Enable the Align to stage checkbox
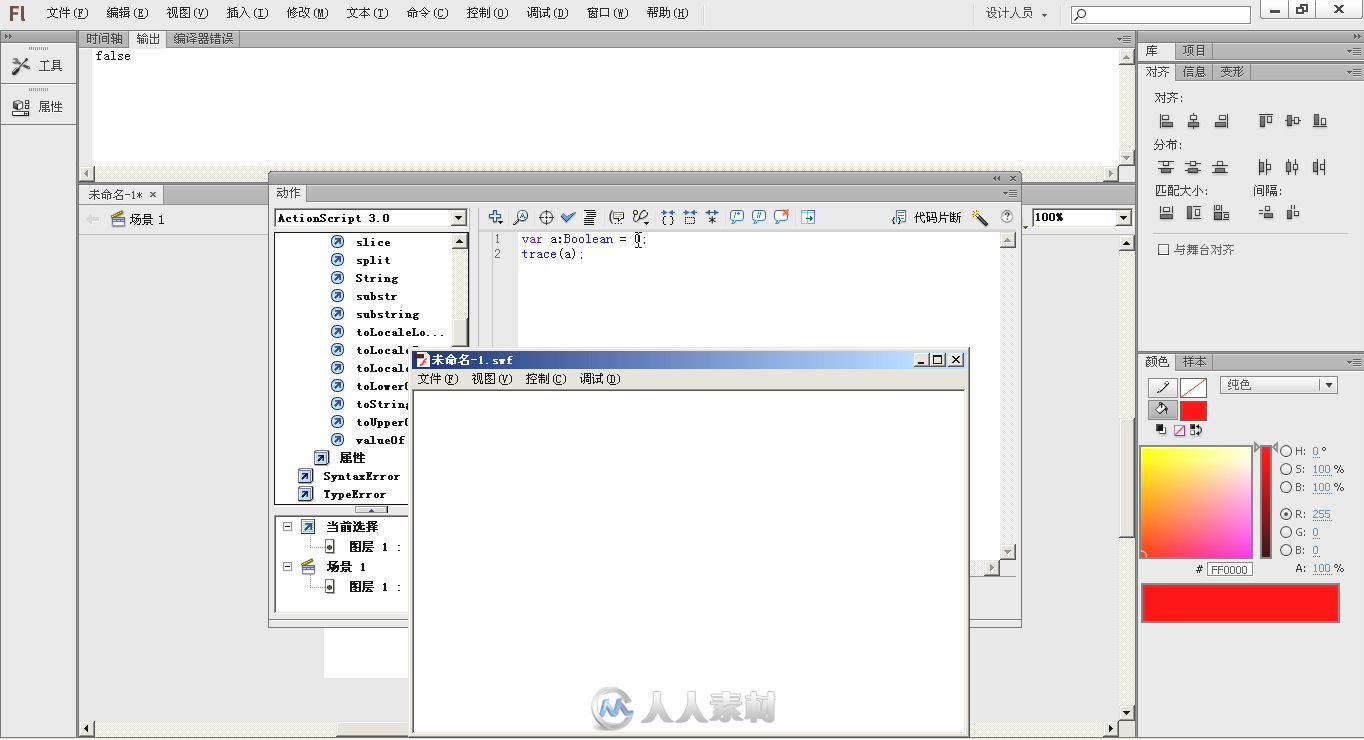Viewport: 1364px width, 740px height. pos(1163,250)
